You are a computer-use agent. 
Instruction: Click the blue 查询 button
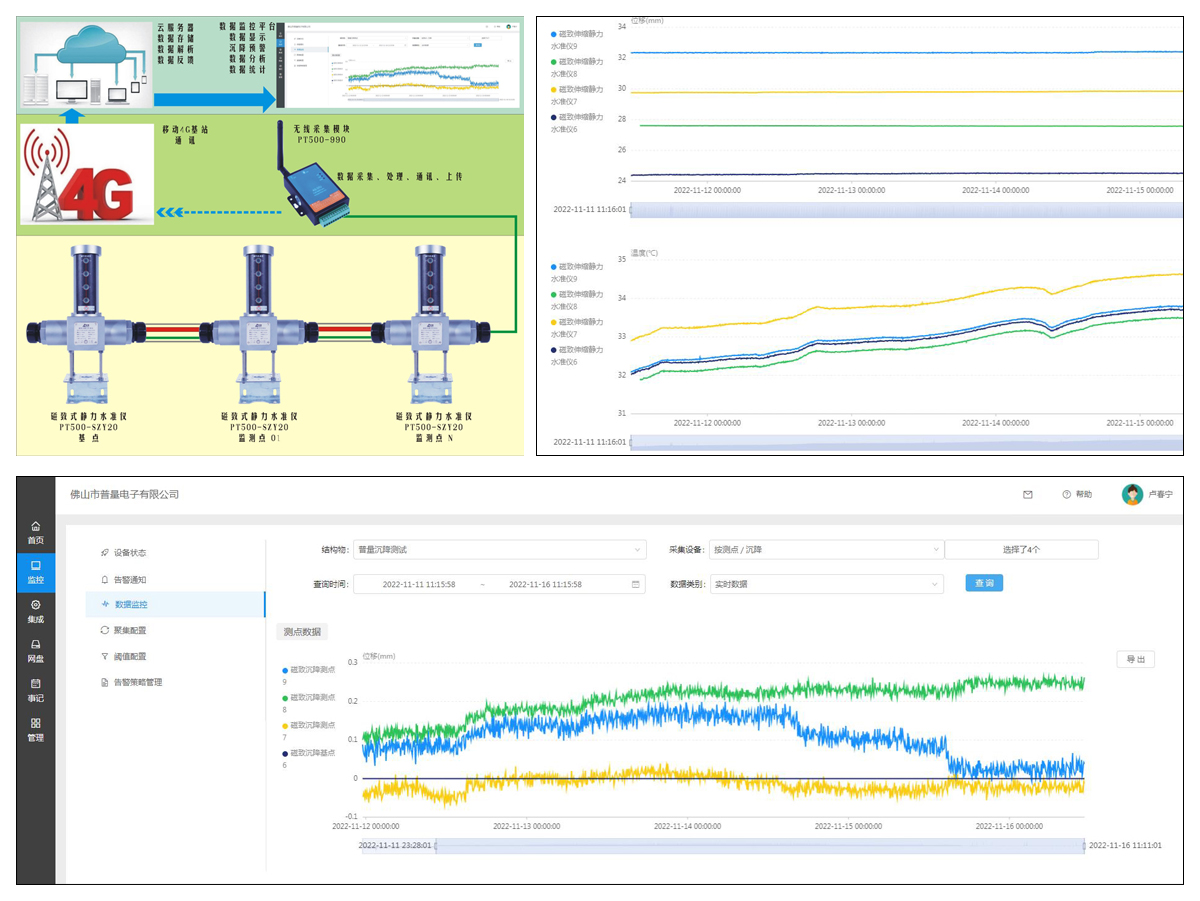point(983,583)
